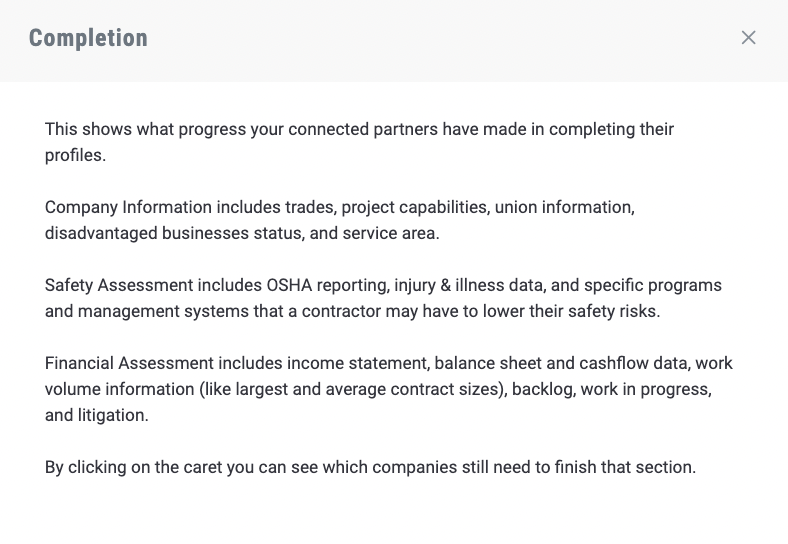Click the Completion dialog title
The height and width of the screenshot is (544, 788).
point(88,38)
